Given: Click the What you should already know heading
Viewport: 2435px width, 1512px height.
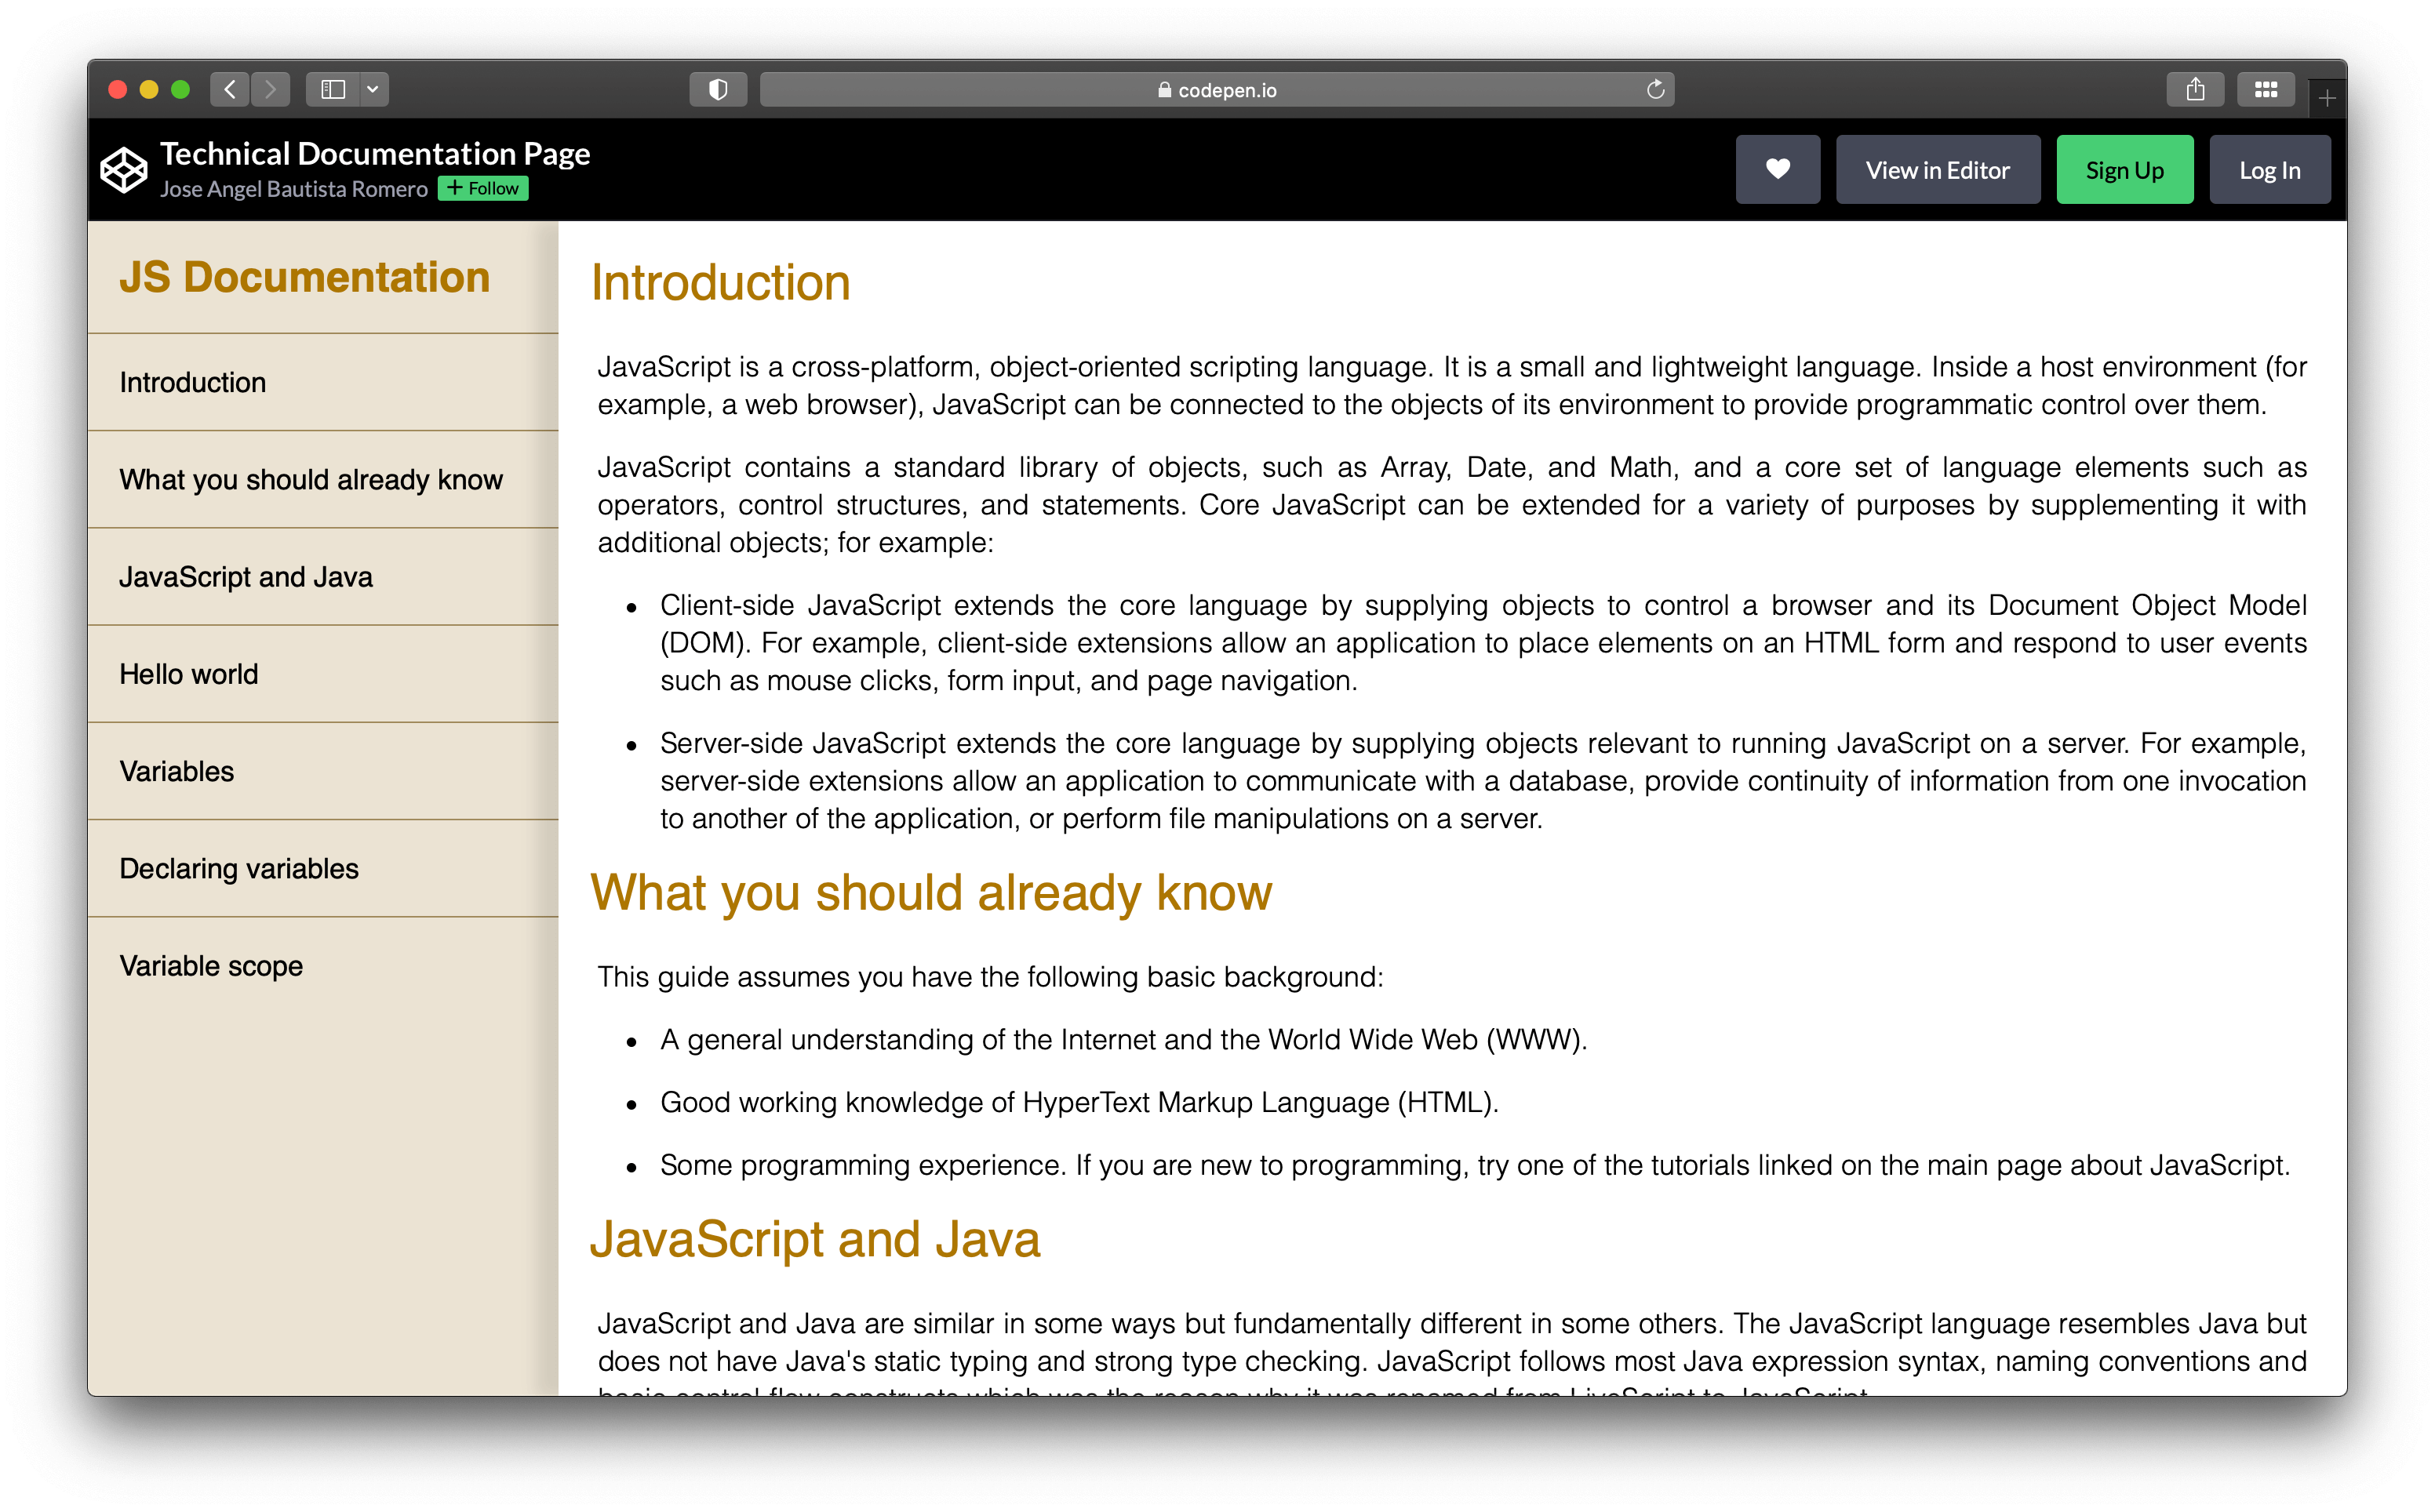Looking at the screenshot, I should point(930,893).
